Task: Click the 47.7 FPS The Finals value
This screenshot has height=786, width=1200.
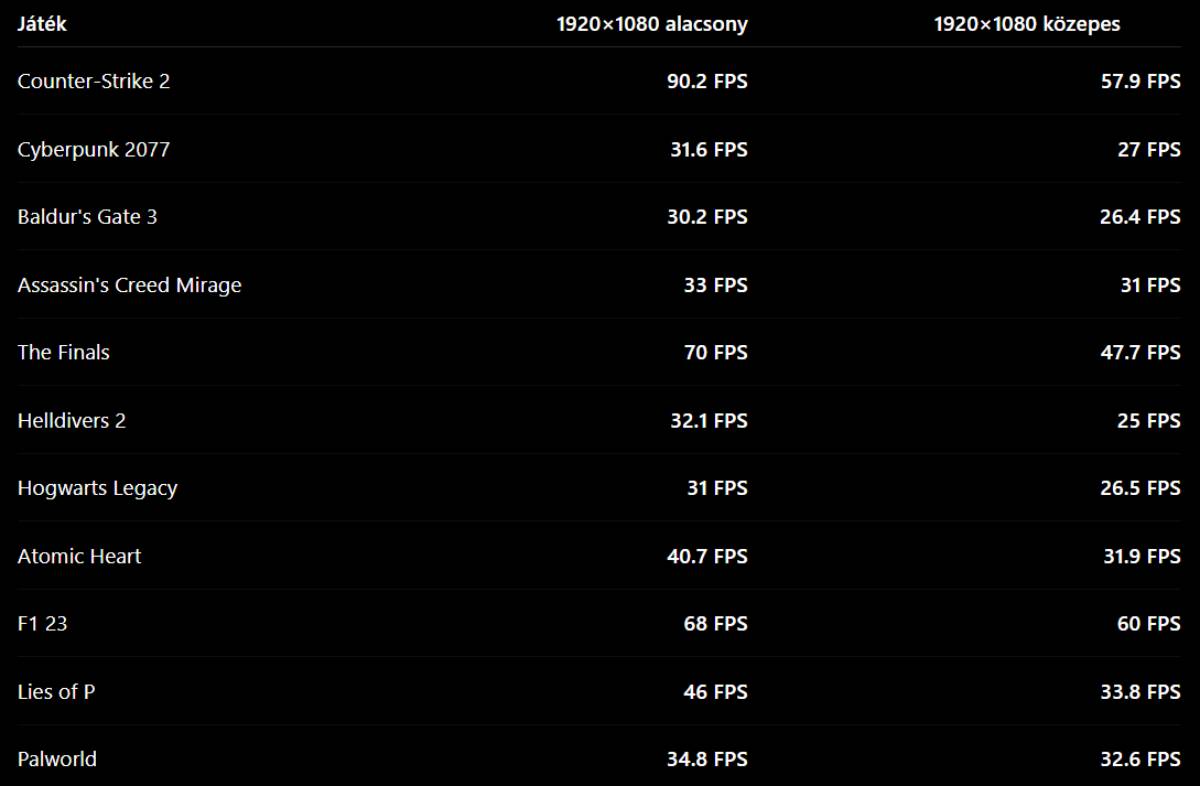Action: click(x=1141, y=353)
